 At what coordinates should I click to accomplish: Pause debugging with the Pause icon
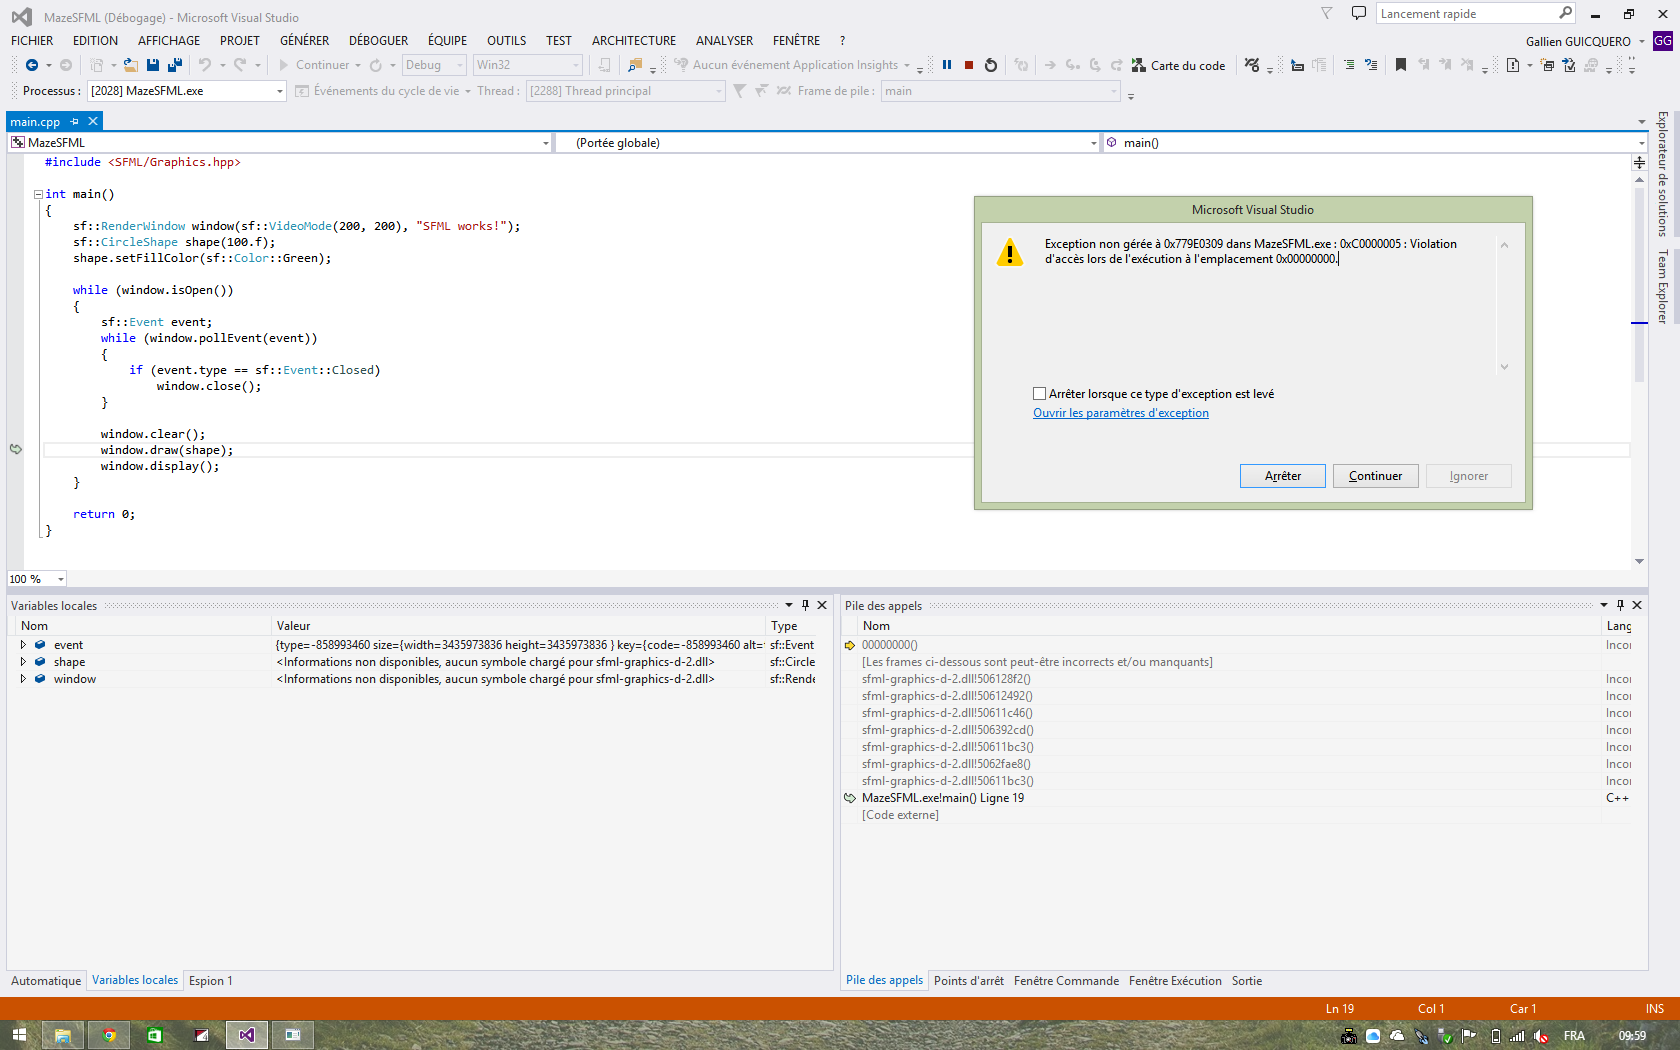tap(946, 64)
